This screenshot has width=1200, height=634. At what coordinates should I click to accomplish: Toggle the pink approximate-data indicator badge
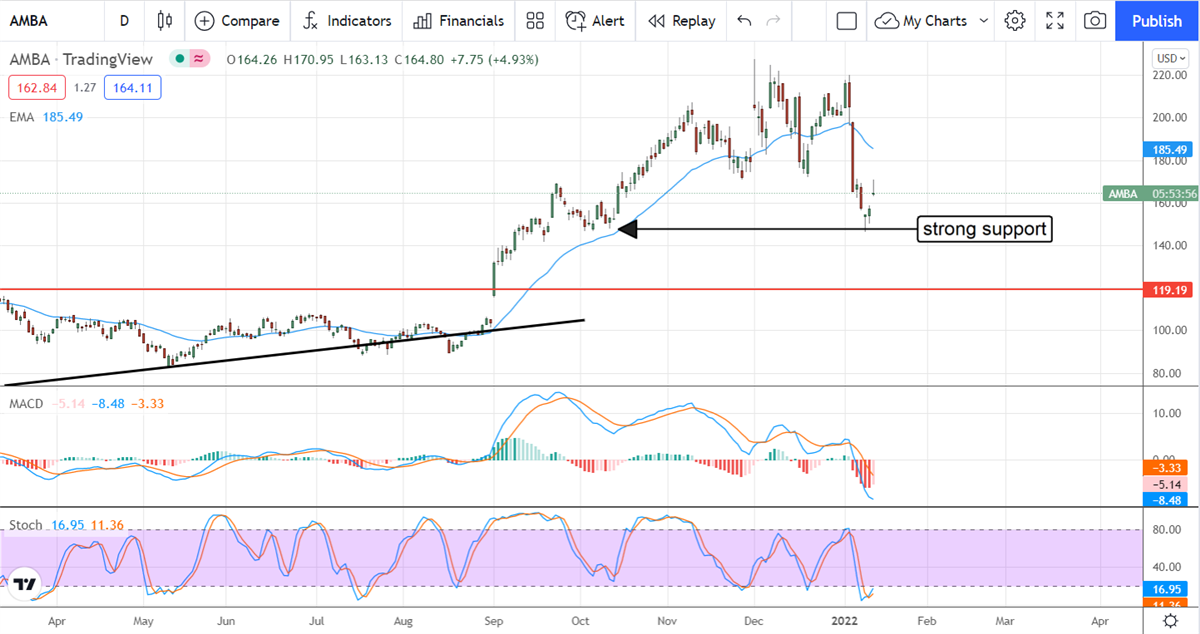coord(199,59)
